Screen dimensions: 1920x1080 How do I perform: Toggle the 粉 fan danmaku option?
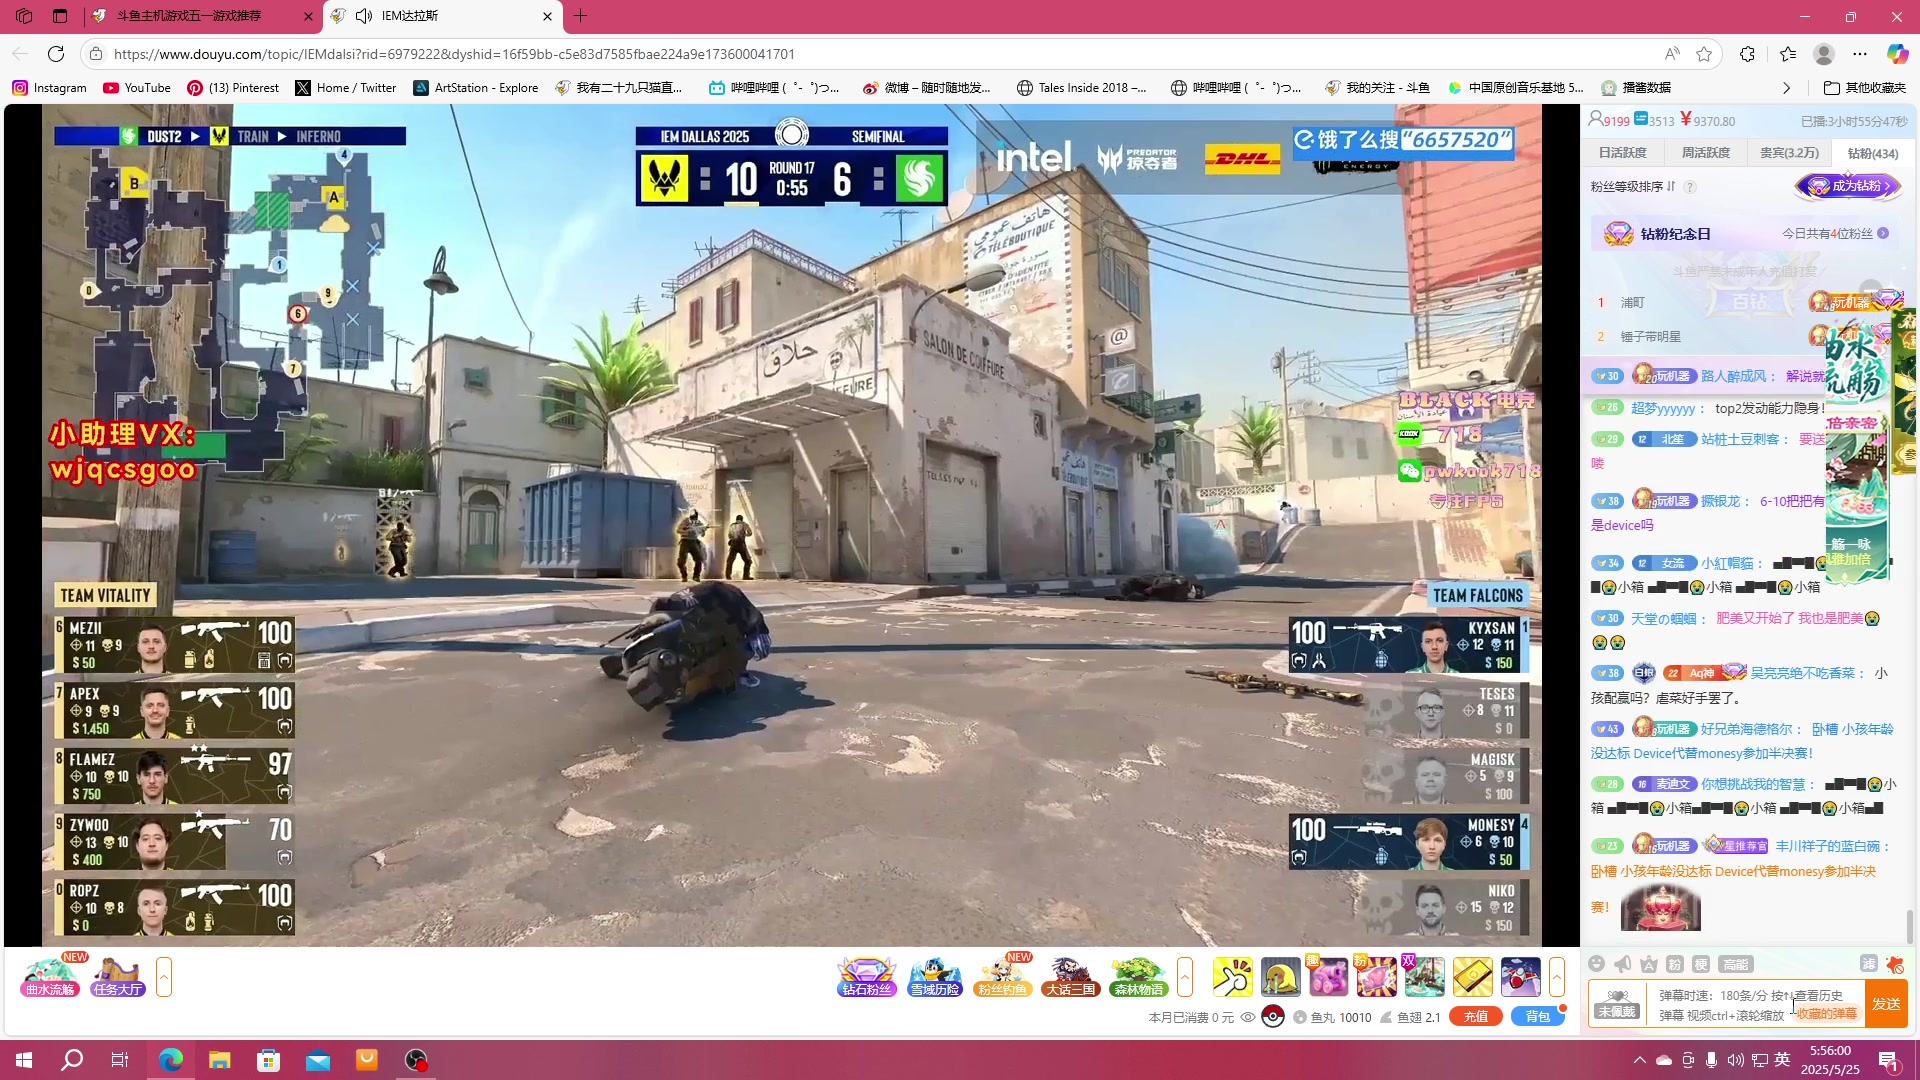(x=1675, y=964)
